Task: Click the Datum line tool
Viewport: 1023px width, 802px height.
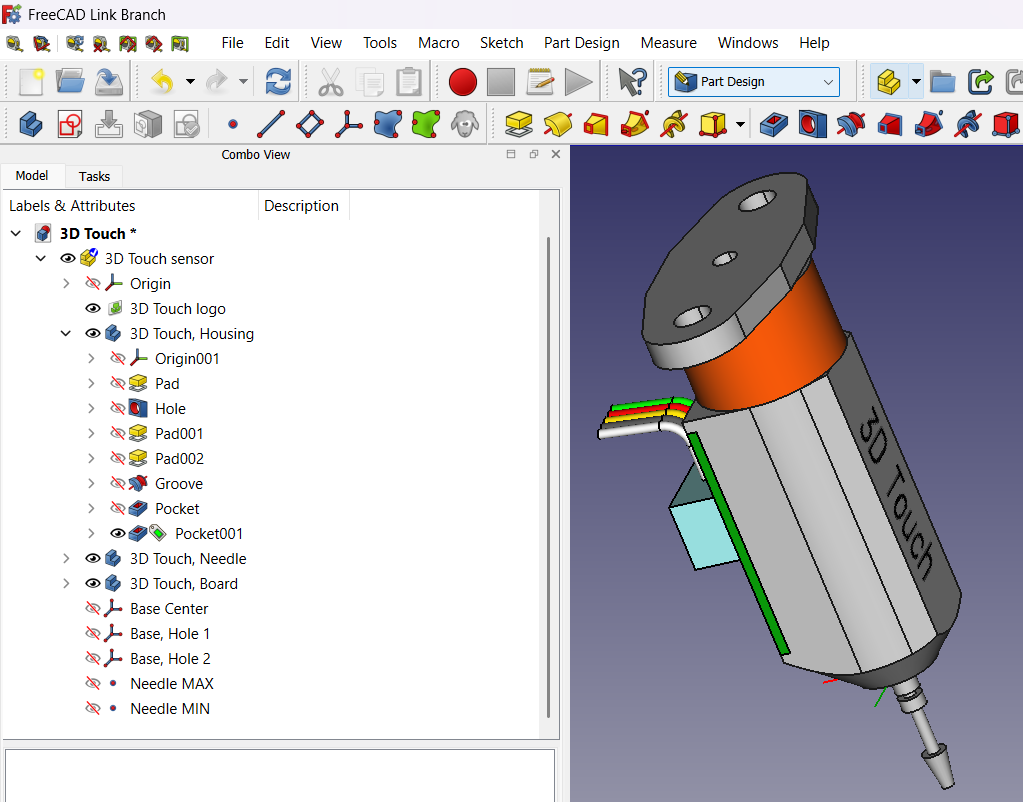Action: tap(271, 124)
